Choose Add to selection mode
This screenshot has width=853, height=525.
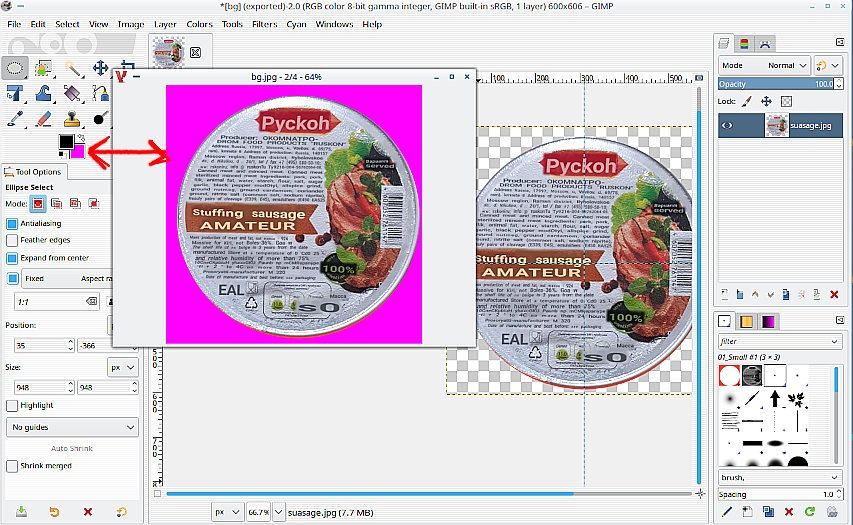pos(56,203)
